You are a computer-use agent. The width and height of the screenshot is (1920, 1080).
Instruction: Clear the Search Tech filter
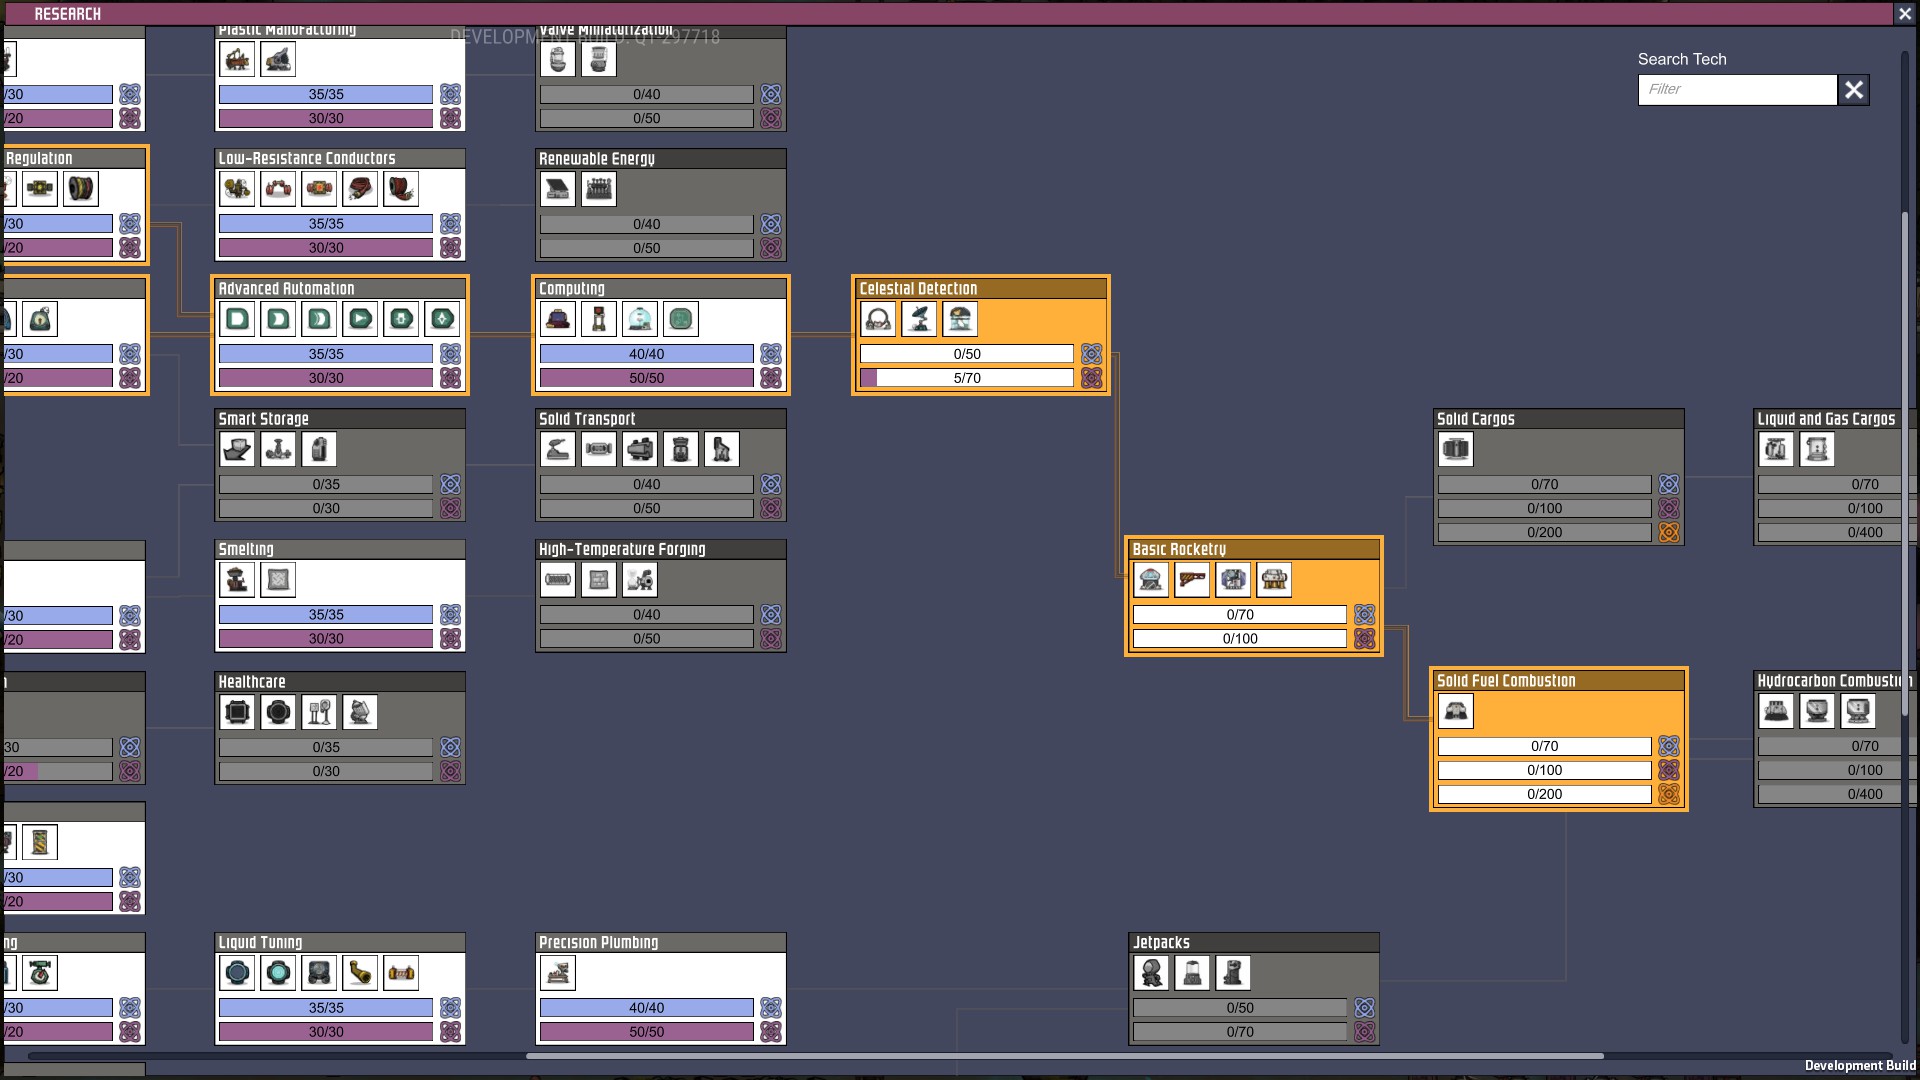click(1853, 90)
